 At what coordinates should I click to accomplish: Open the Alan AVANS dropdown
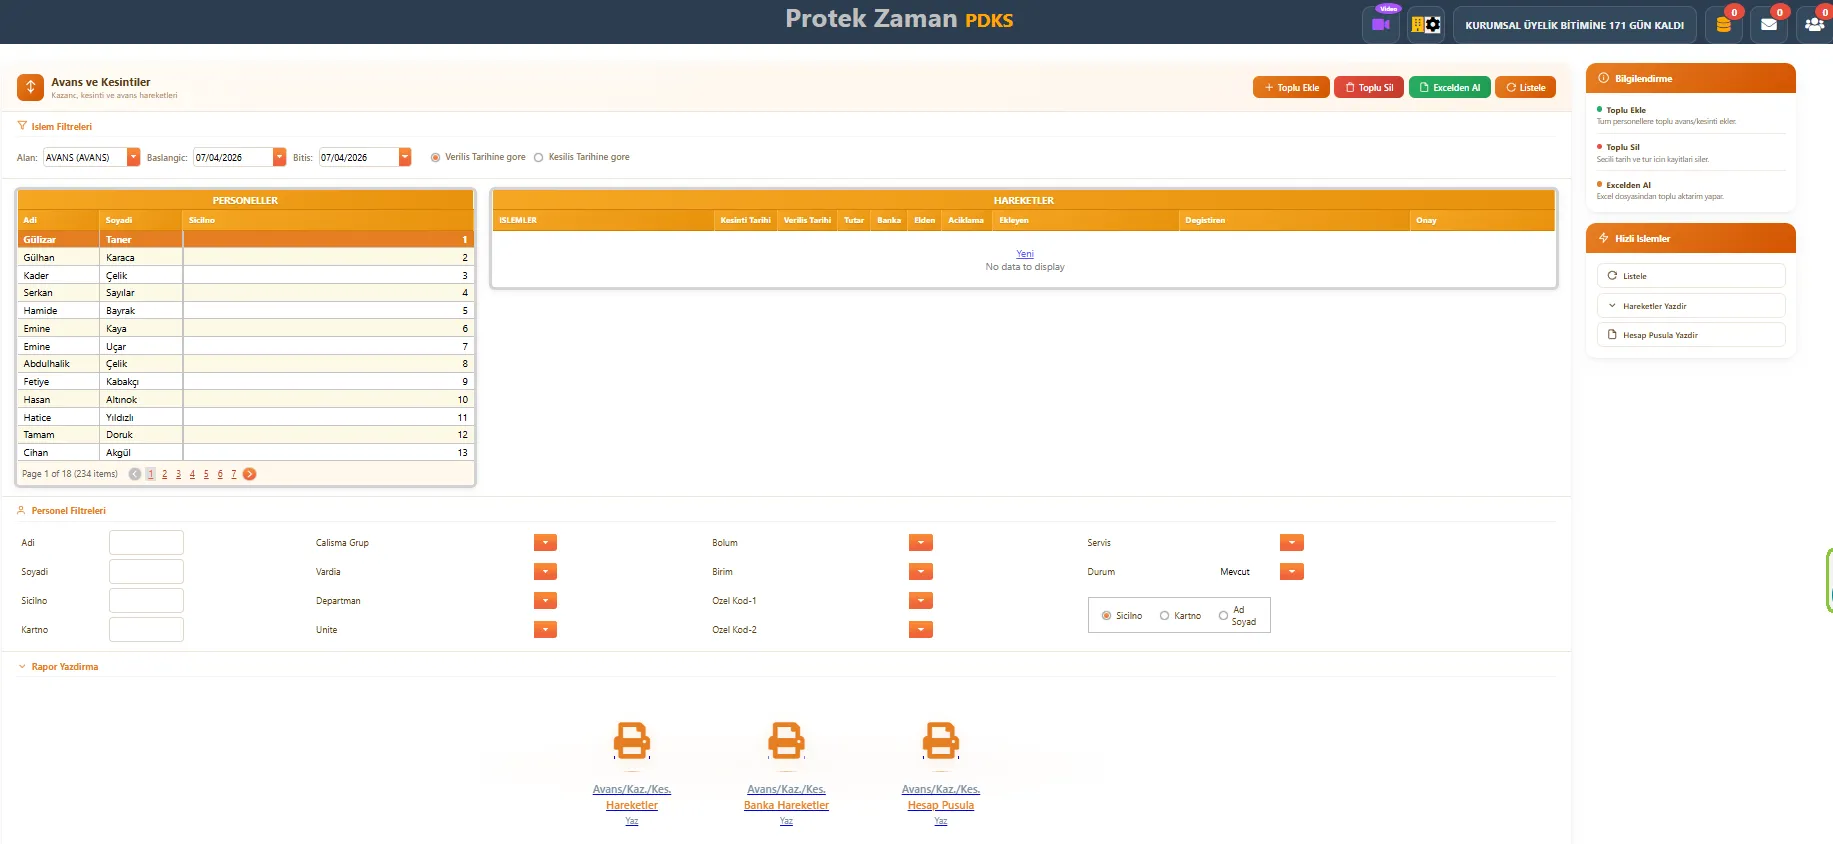pyautogui.click(x=133, y=157)
